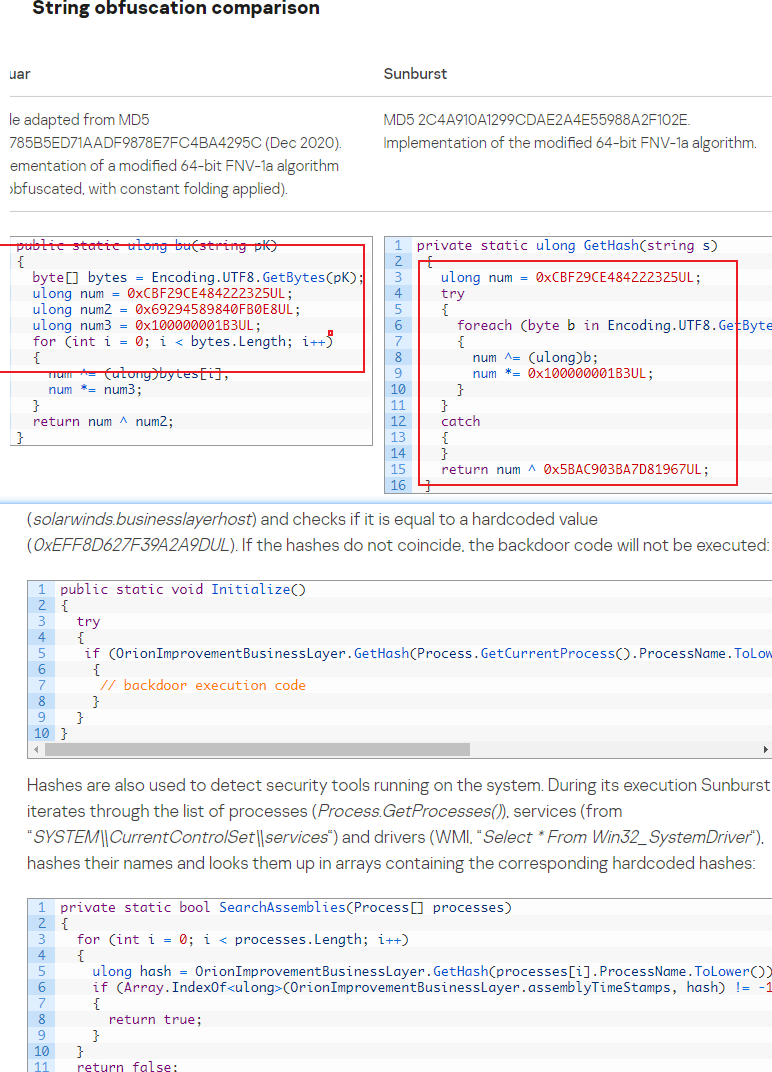Click the '// backdoor execution code' comment
Screen dimensions: 772x1072
click(202, 685)
